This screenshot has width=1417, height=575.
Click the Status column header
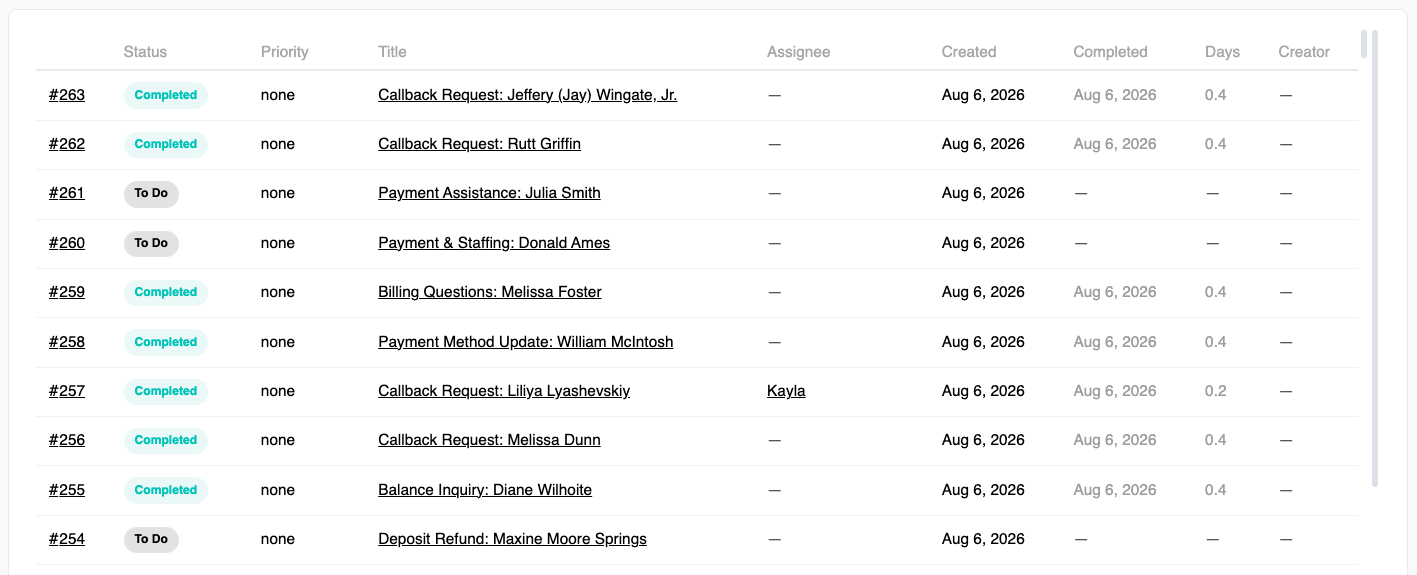145,52
